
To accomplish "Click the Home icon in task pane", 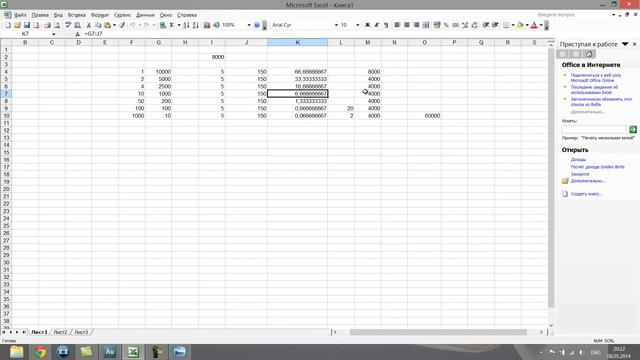I will click(589, 54).
